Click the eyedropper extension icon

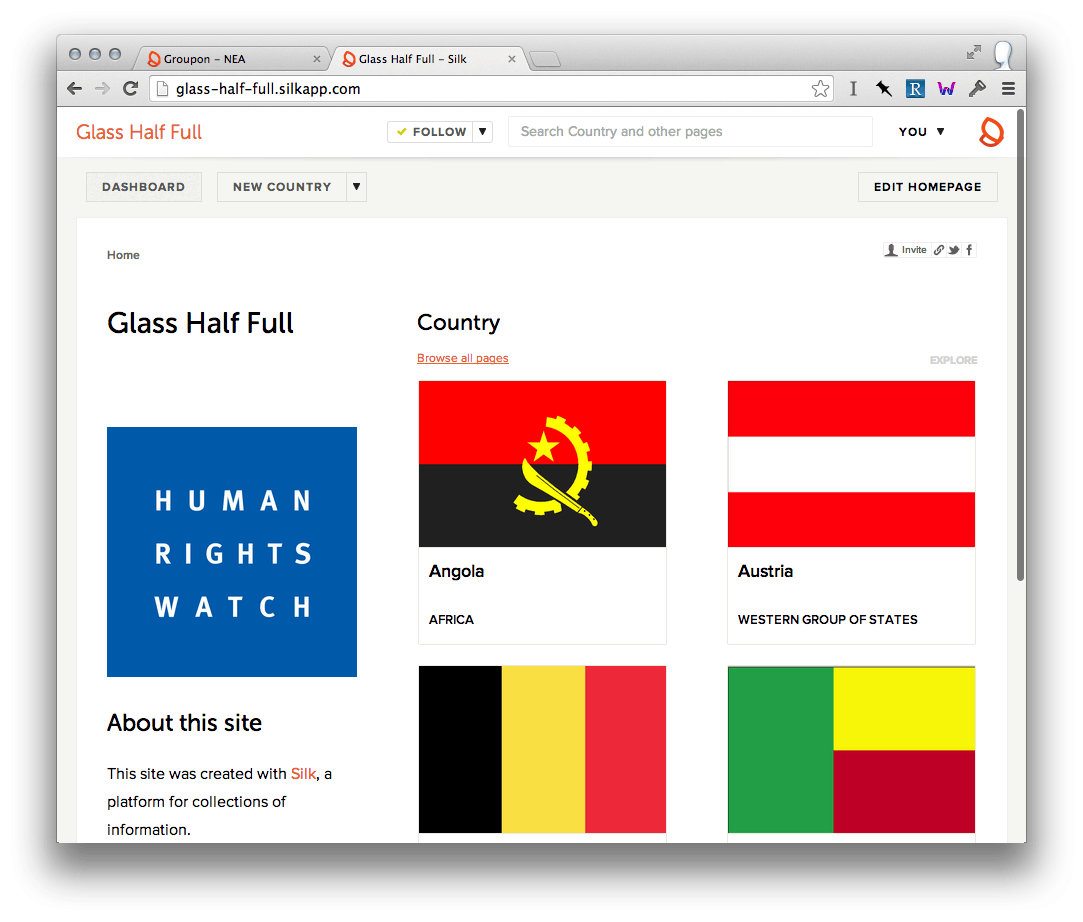977,88
